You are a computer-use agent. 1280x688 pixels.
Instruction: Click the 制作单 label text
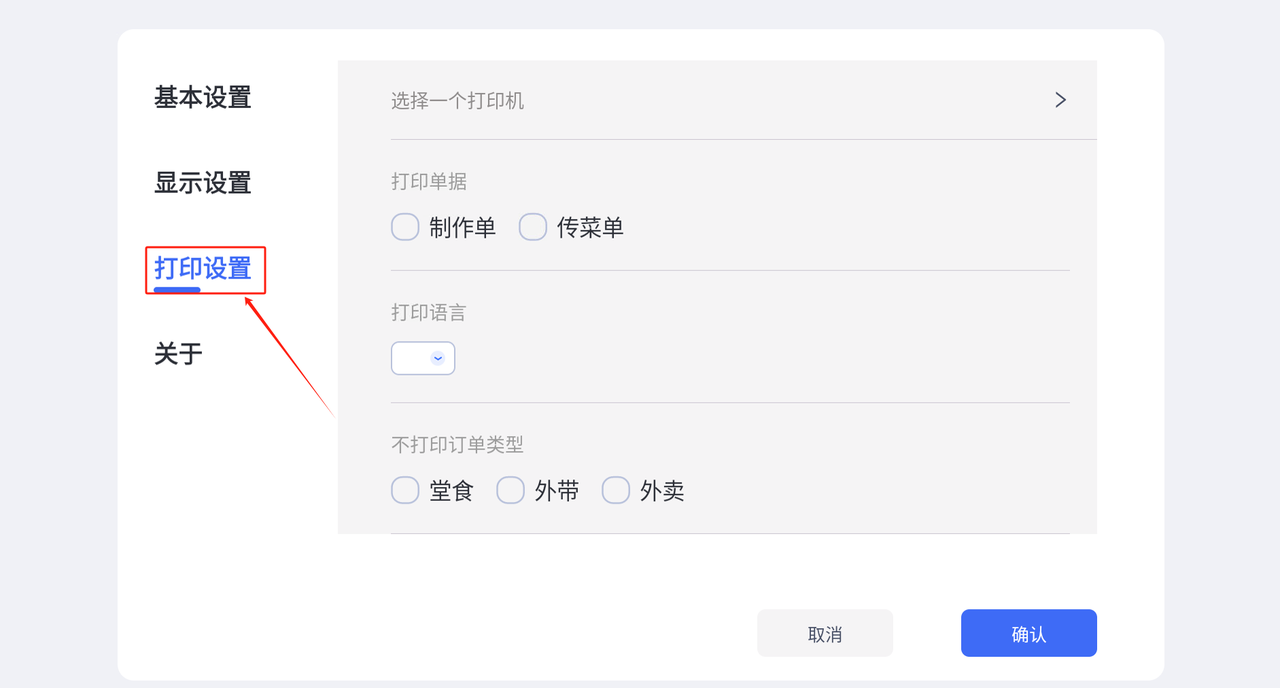[x=463, y=228]
